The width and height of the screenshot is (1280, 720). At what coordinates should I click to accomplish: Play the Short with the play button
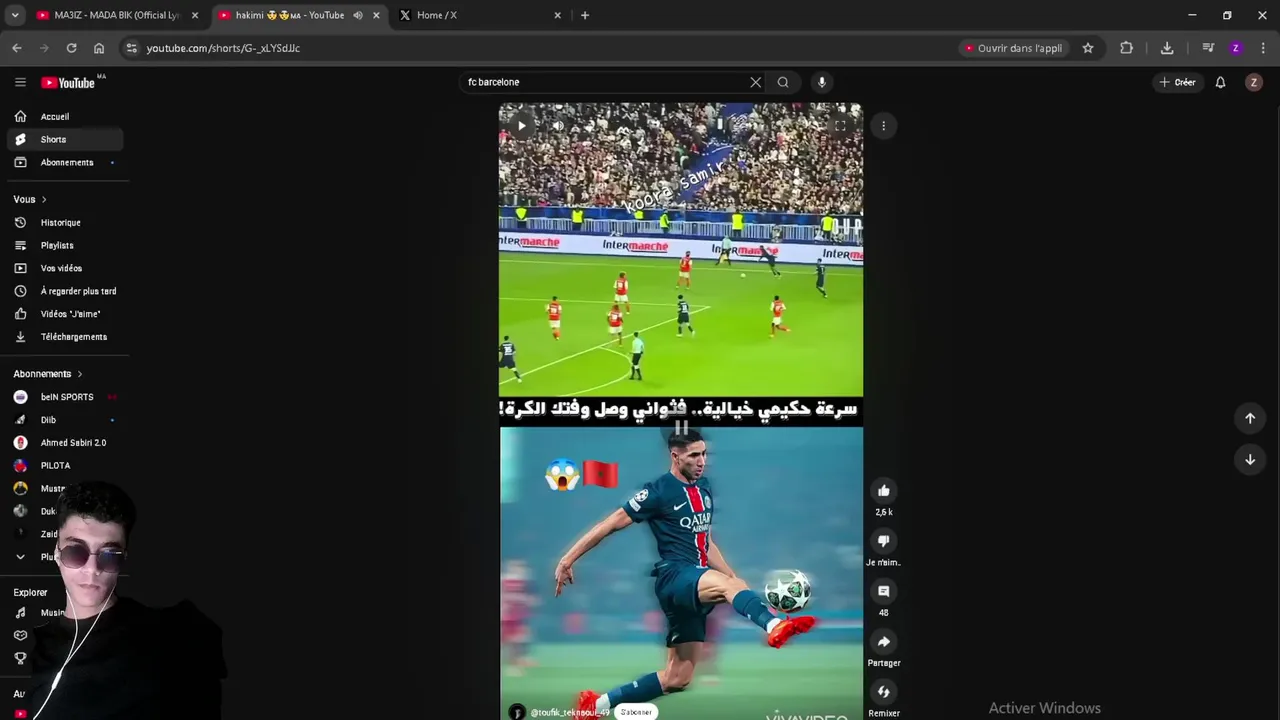[x=521, y=126]
